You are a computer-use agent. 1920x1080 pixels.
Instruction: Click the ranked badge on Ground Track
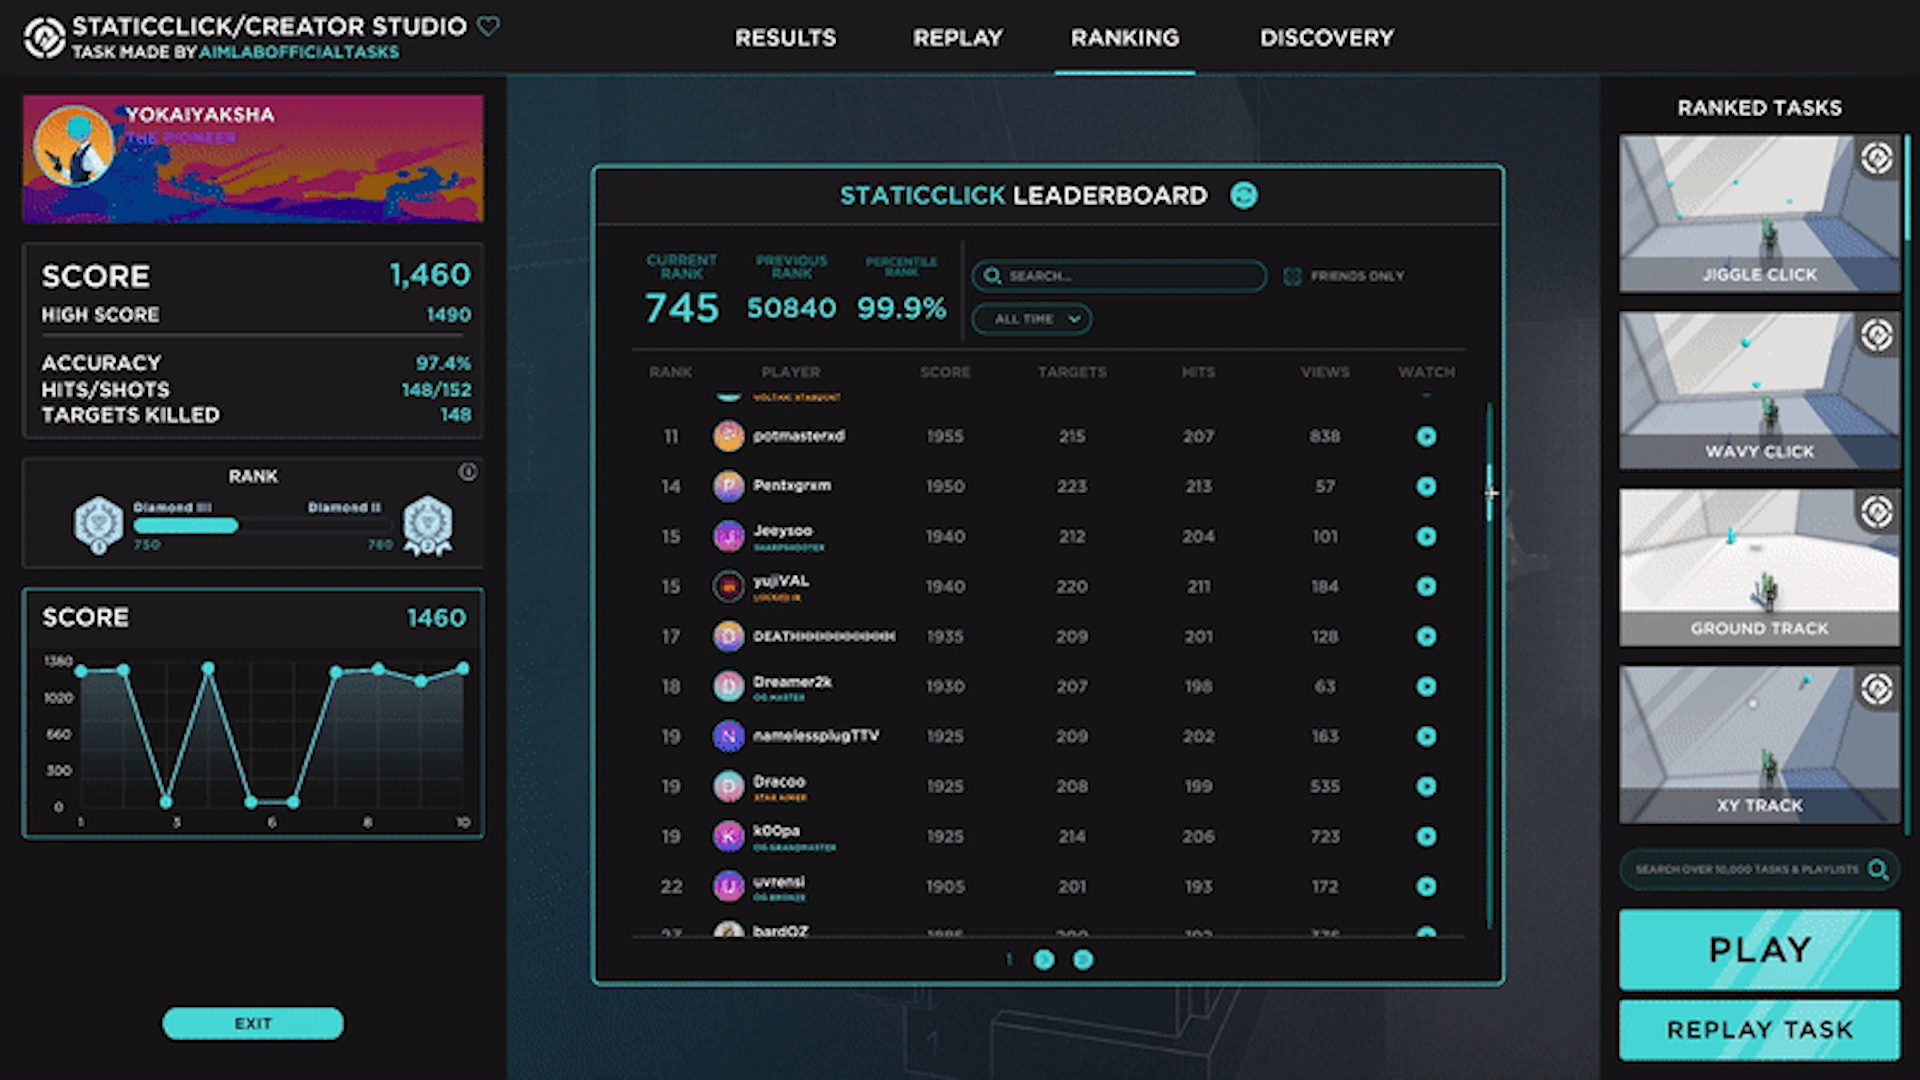[1877, 512]
